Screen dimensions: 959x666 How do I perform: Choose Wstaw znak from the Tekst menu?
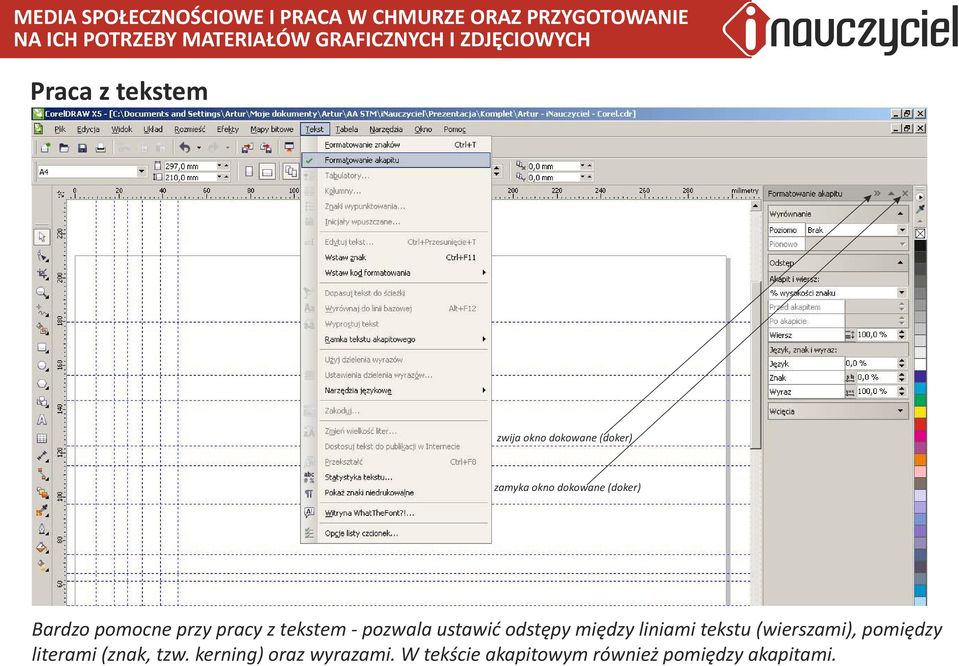396,257
